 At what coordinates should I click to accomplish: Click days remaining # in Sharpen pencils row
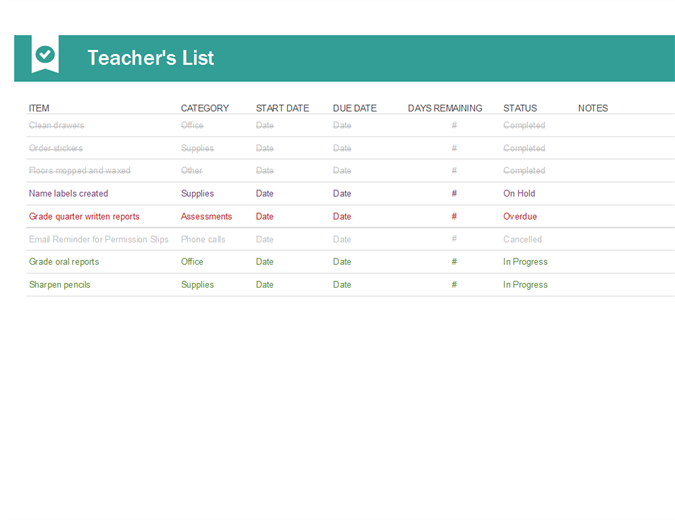click(x=454, y=284)
